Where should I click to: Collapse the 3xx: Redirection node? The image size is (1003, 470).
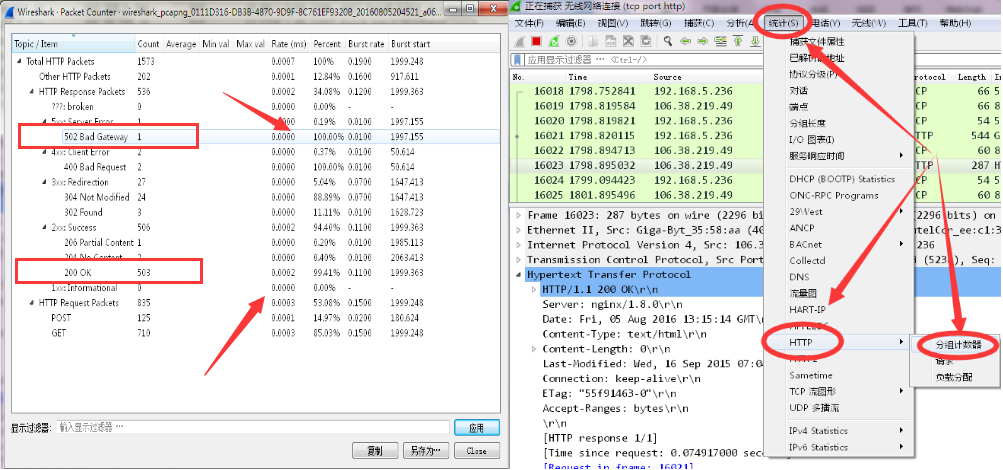[x=45, y=182]
